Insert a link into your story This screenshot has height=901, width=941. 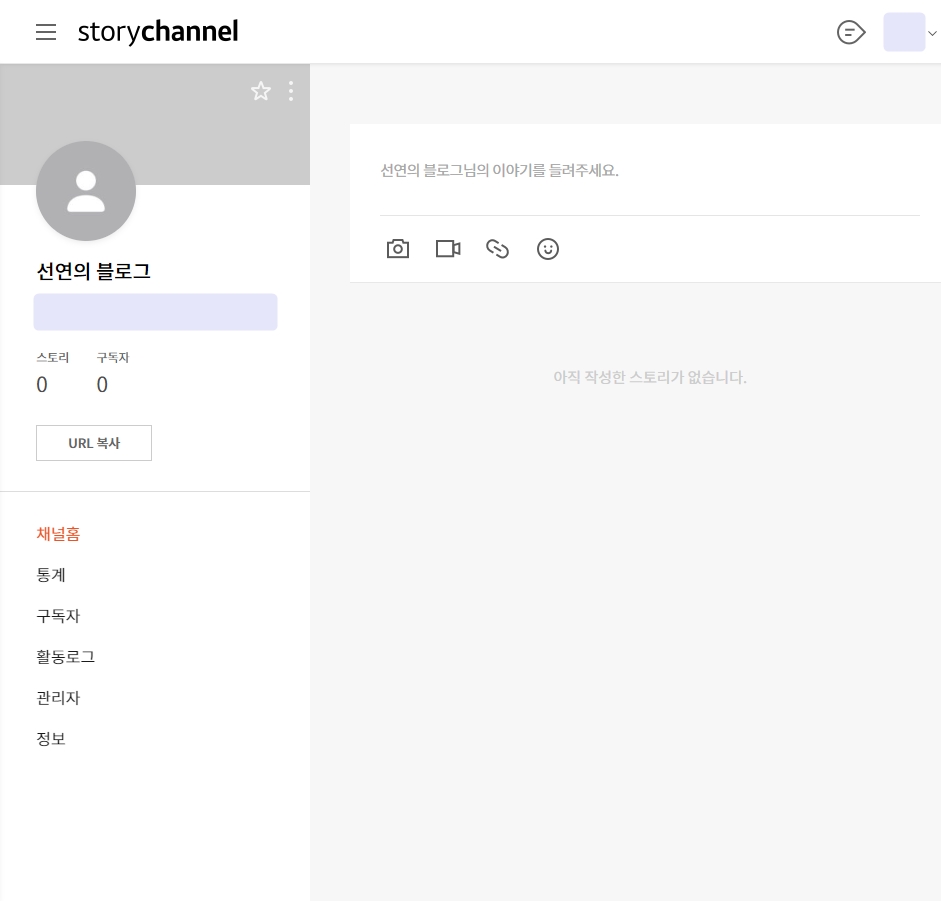497,248
